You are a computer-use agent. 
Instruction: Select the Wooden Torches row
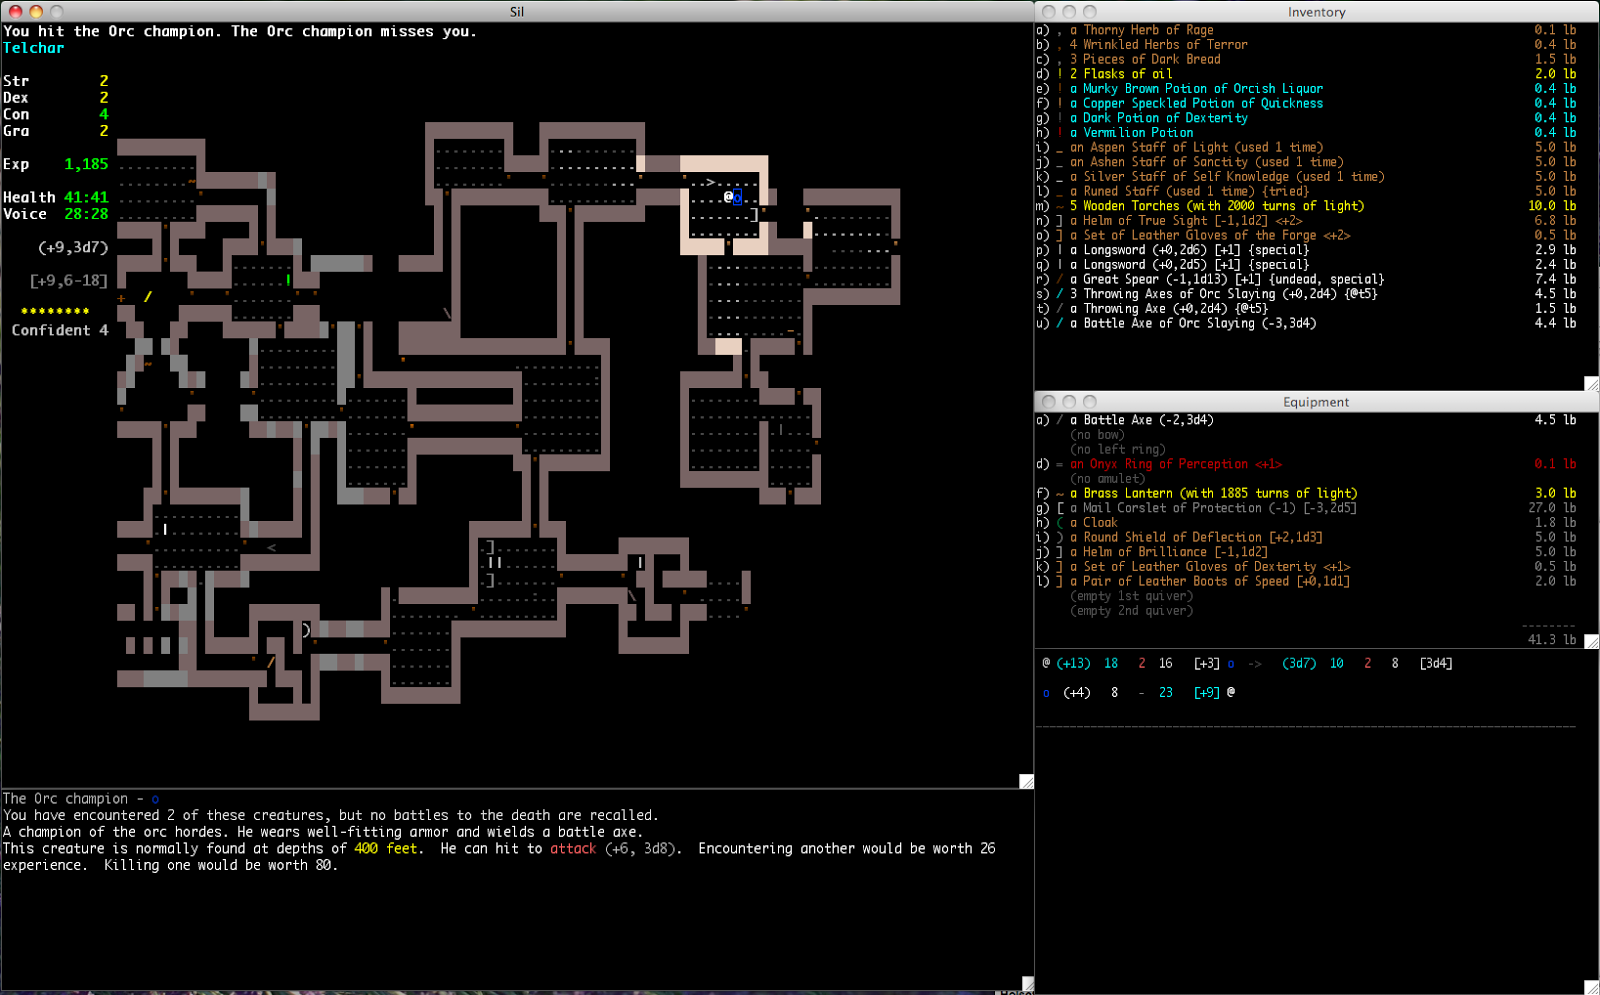pyautogui.click(x=1306, y=206)
